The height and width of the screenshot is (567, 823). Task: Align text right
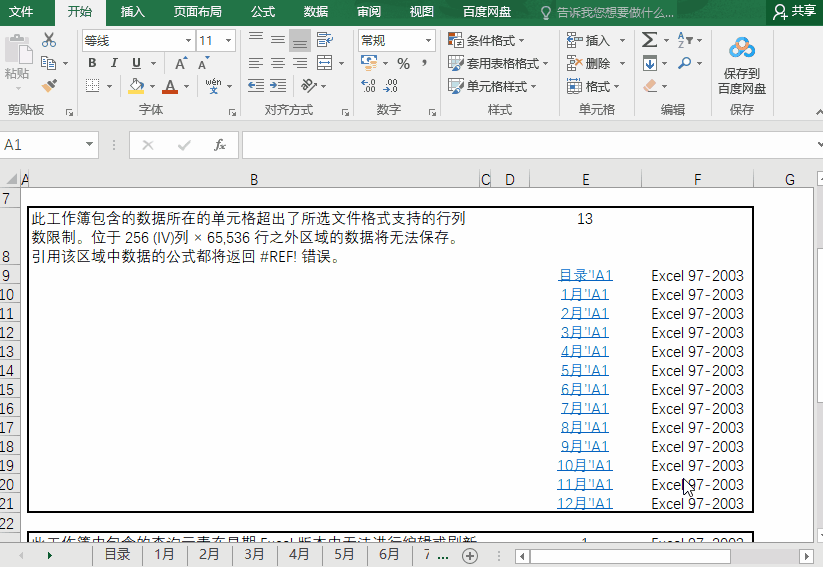[300, 64]
